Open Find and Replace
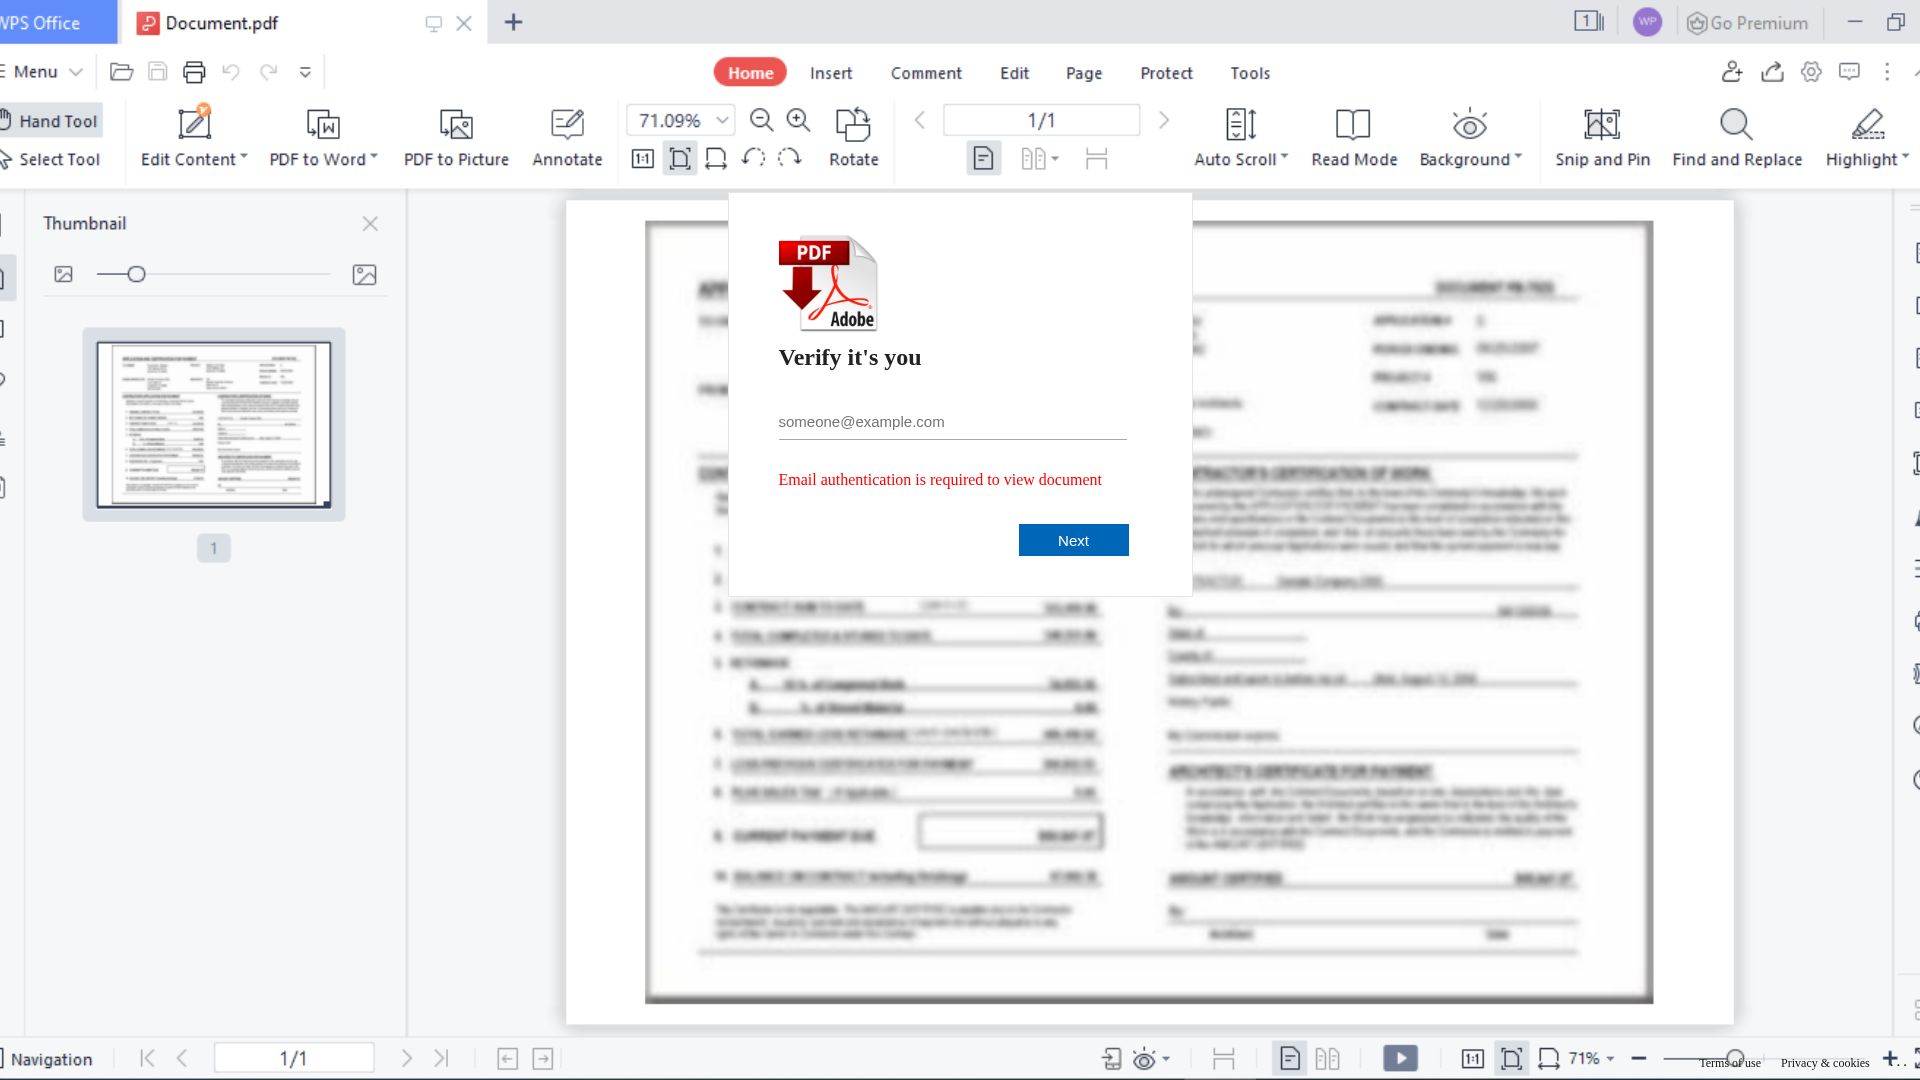 coord(1737,138)
